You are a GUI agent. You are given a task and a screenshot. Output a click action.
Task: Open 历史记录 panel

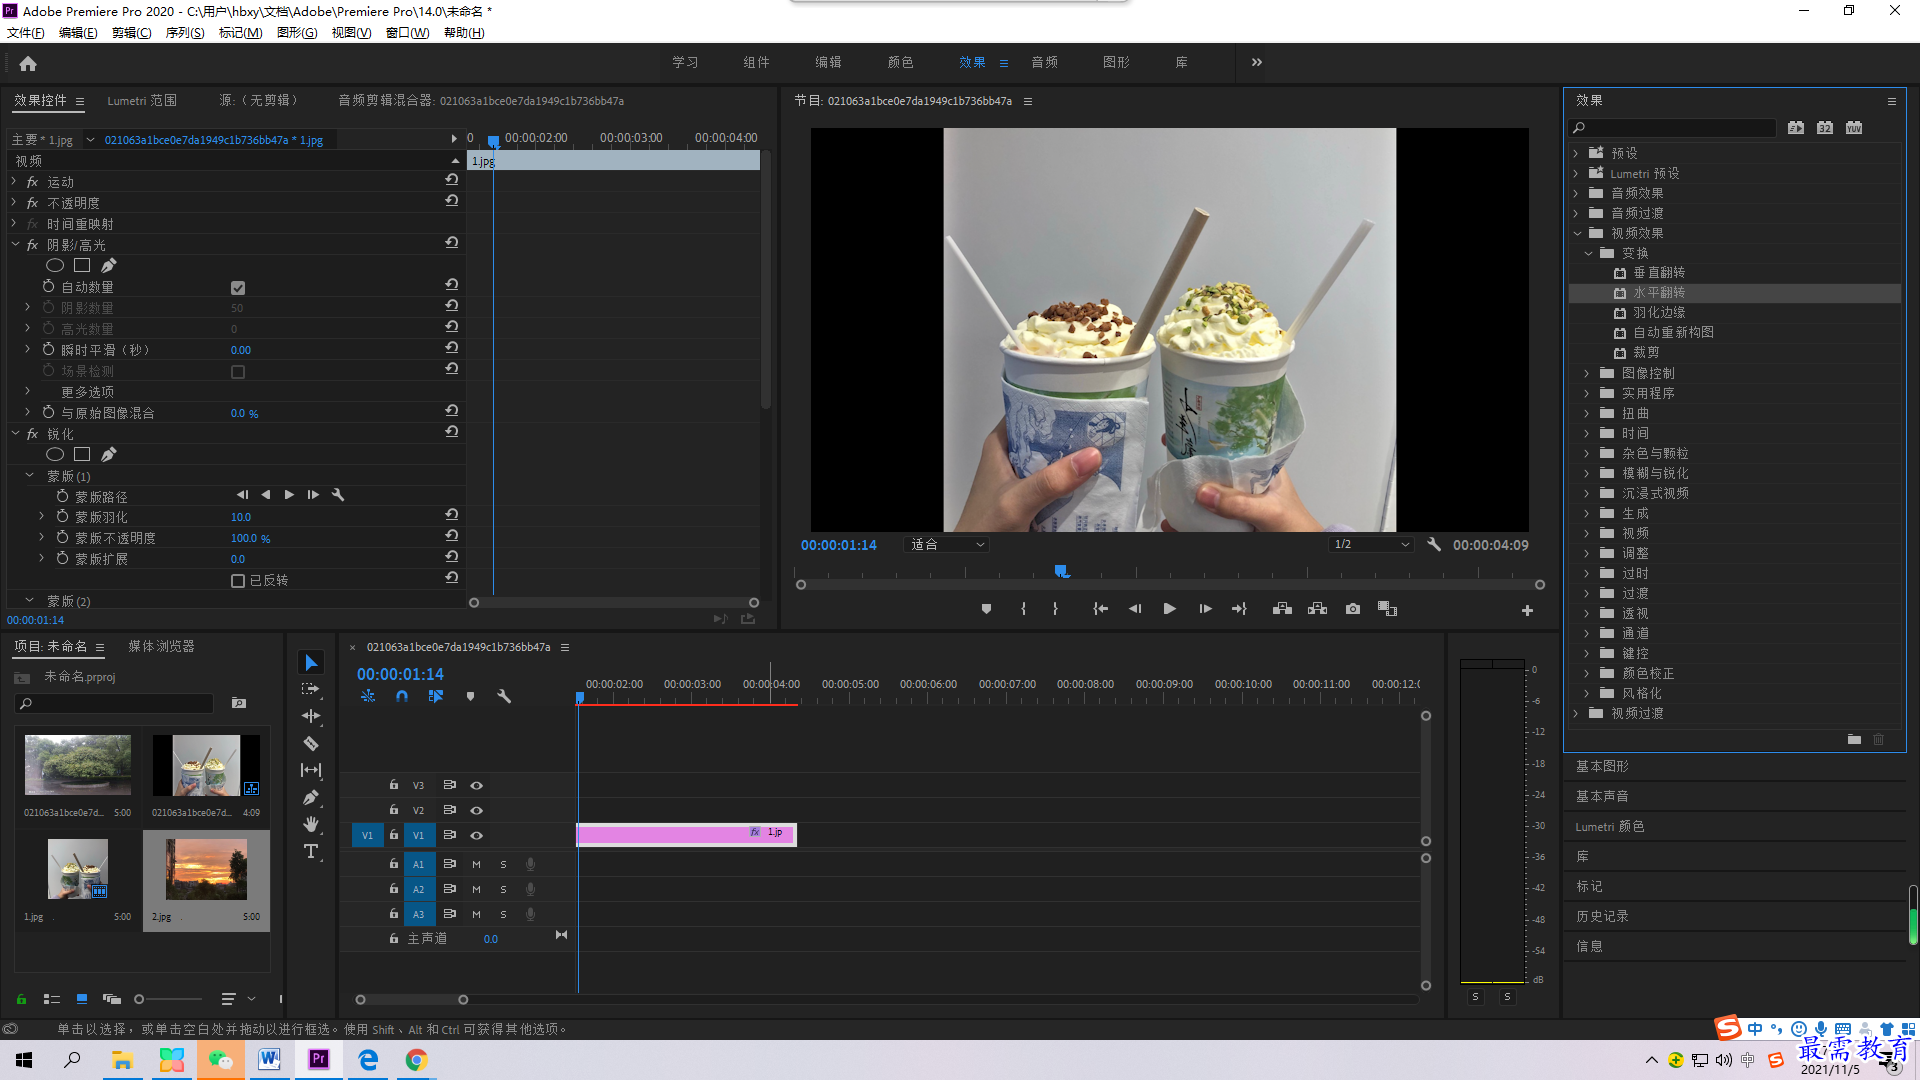click(x=1602, y=916)
